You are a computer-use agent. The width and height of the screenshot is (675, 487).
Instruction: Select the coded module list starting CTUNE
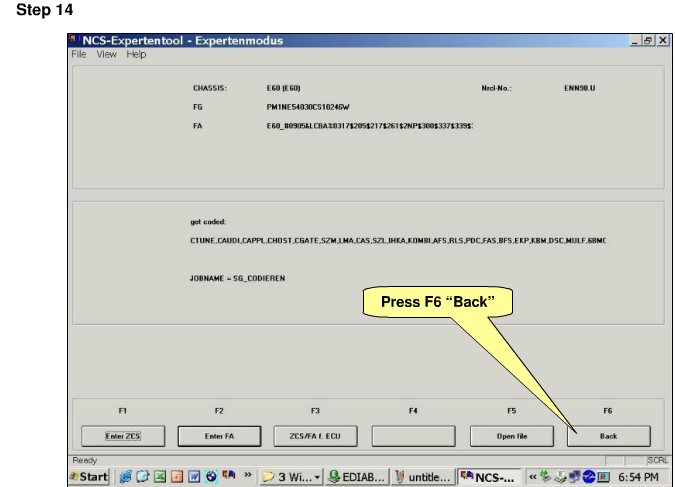(398, 240)
